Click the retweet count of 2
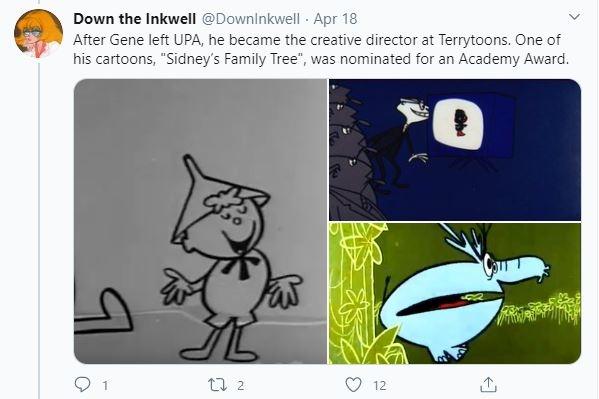Viewport: 599px width, 399px height. (240, 385)
